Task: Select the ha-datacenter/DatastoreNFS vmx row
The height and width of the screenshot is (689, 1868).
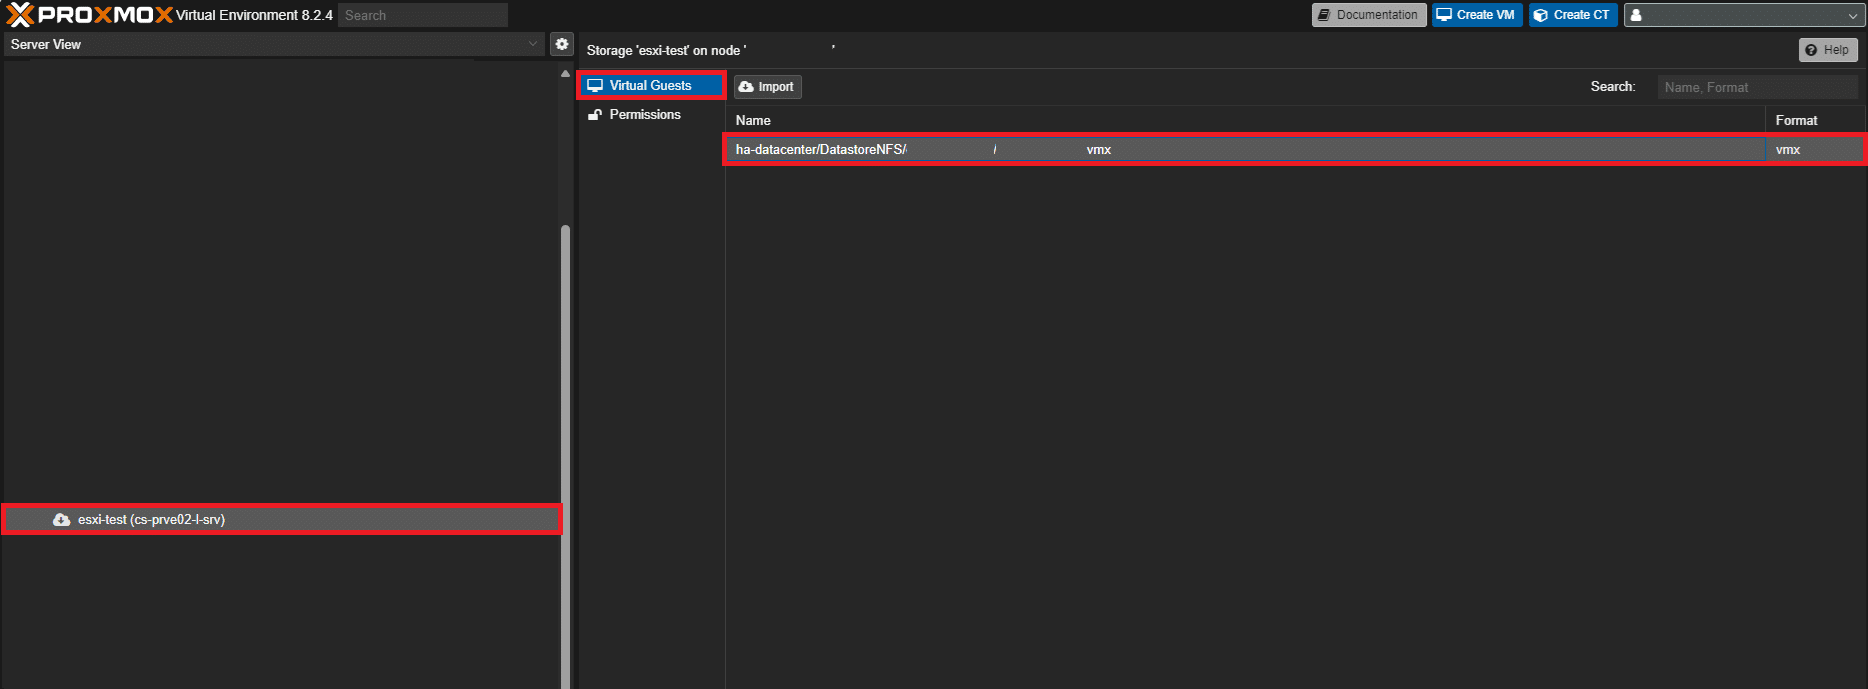Action: [1295, 150]
